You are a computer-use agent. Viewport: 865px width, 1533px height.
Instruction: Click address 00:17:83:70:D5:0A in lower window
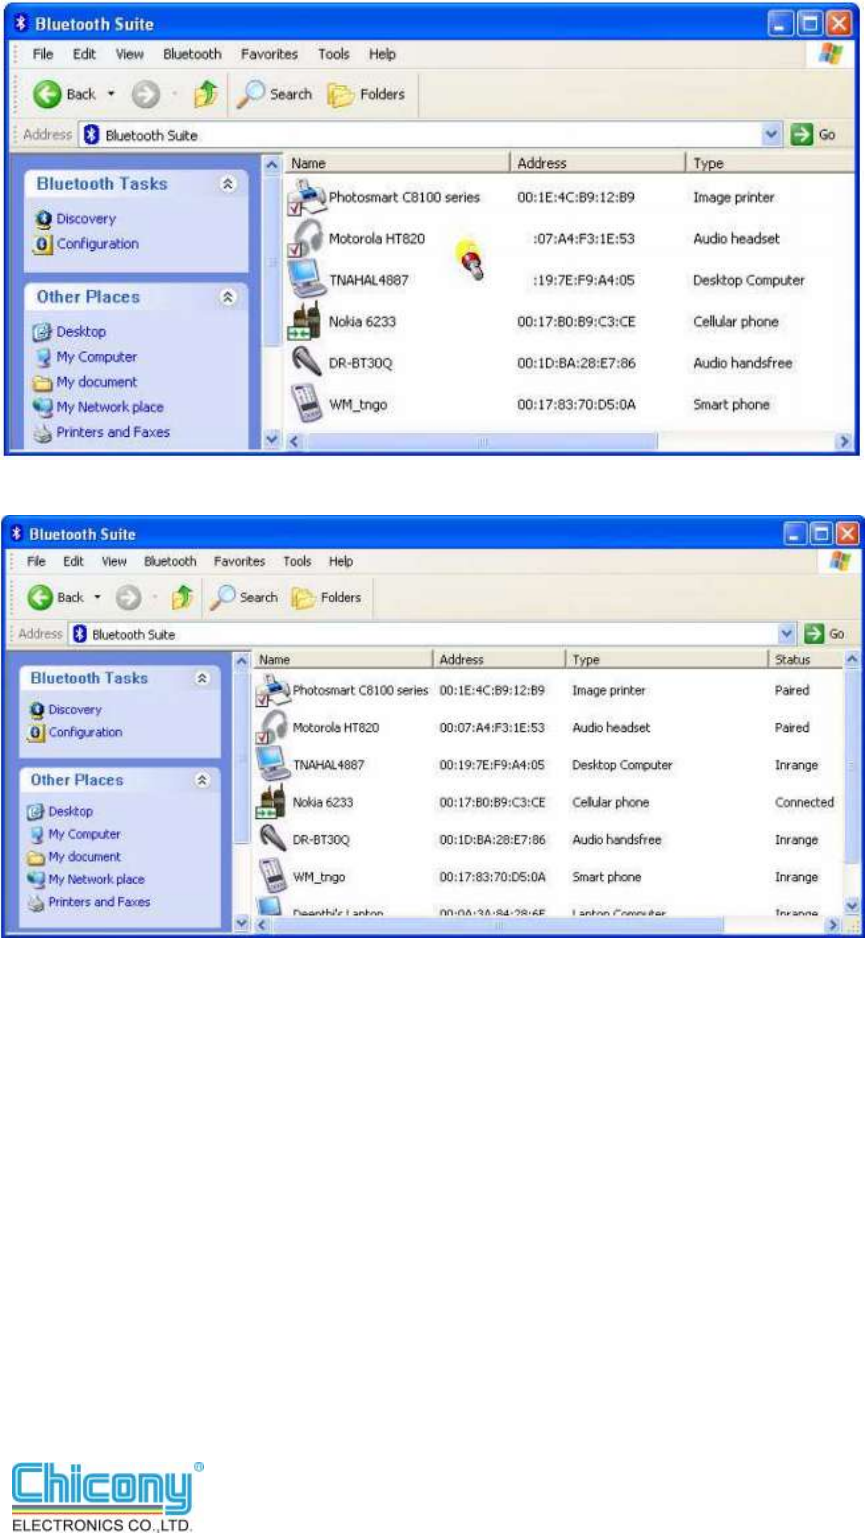(x=493, y=877)
